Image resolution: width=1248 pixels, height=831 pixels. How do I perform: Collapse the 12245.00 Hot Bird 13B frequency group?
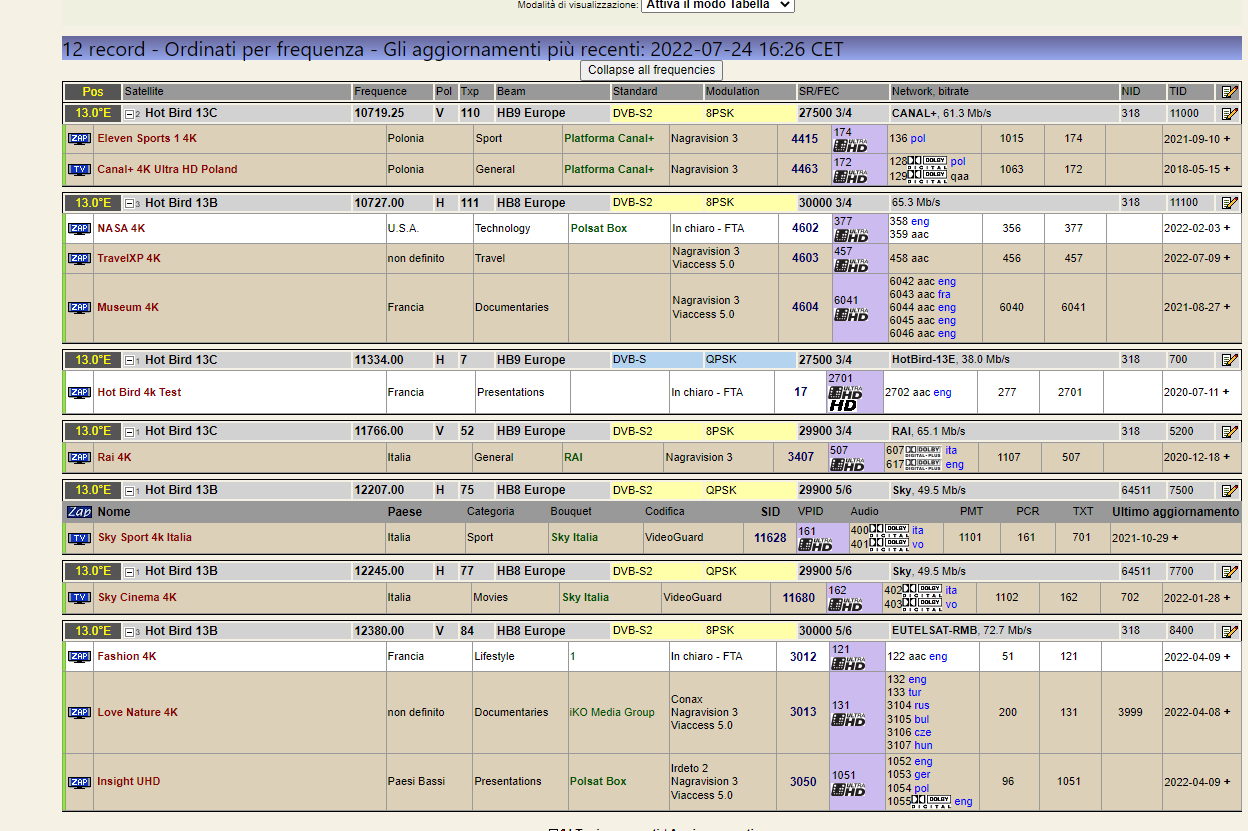click(130, 572)
